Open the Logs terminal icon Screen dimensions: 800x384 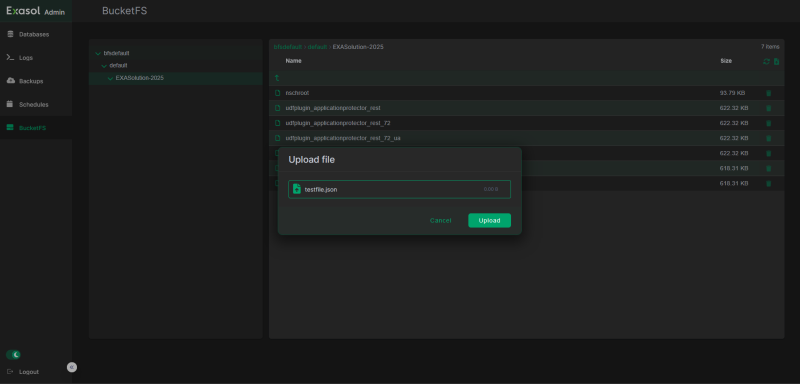tap(10, 58)
